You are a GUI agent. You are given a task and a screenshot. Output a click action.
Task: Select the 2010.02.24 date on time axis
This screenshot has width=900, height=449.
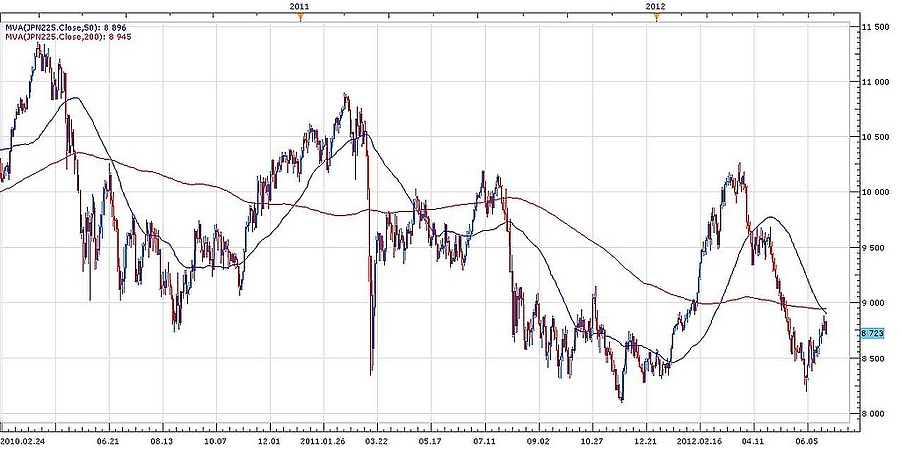(24, 439)
